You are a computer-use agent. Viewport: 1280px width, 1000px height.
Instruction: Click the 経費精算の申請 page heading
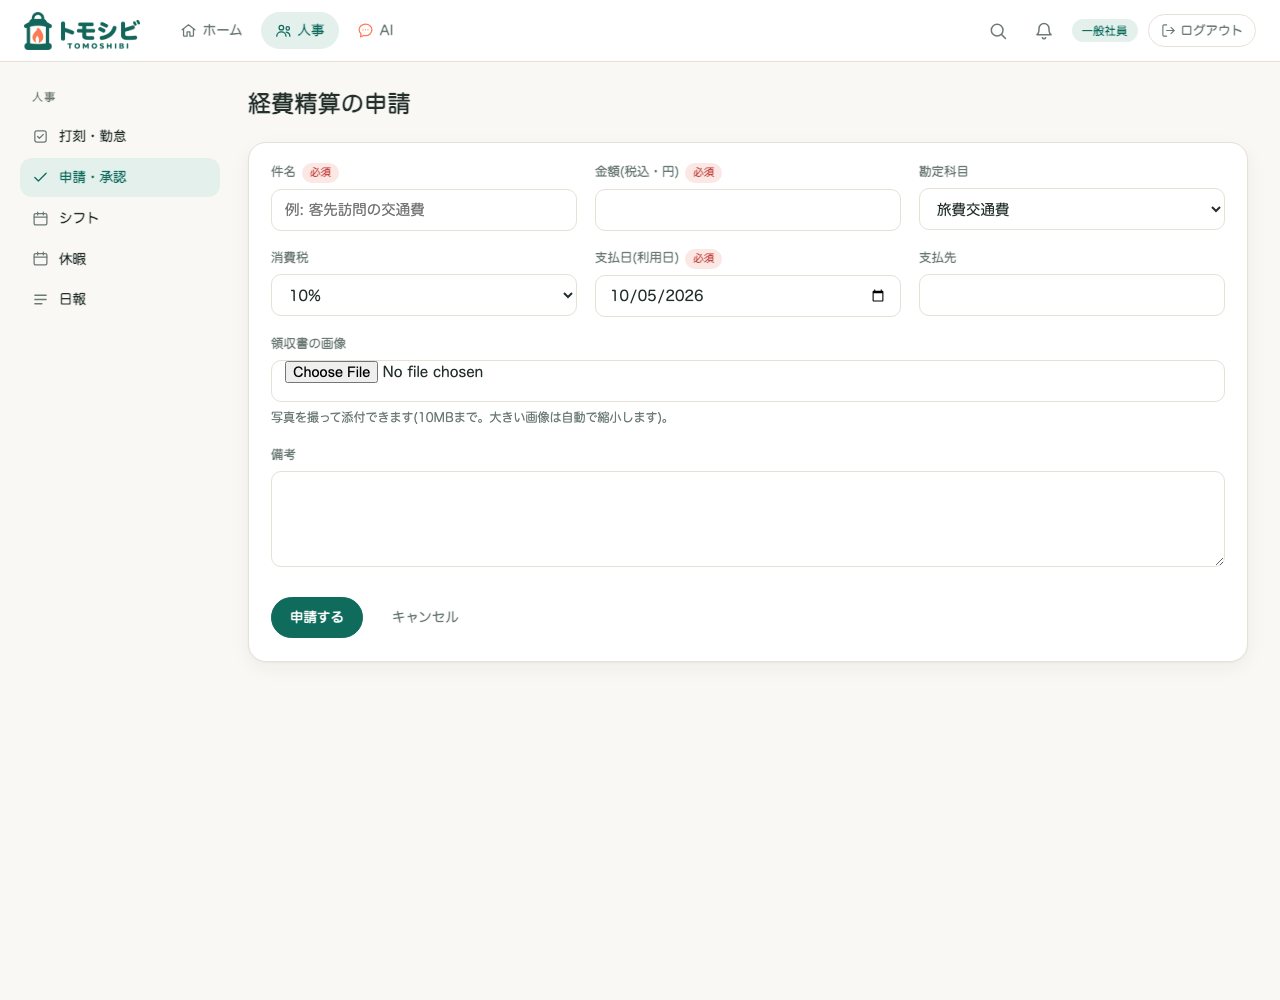(329, 104)
